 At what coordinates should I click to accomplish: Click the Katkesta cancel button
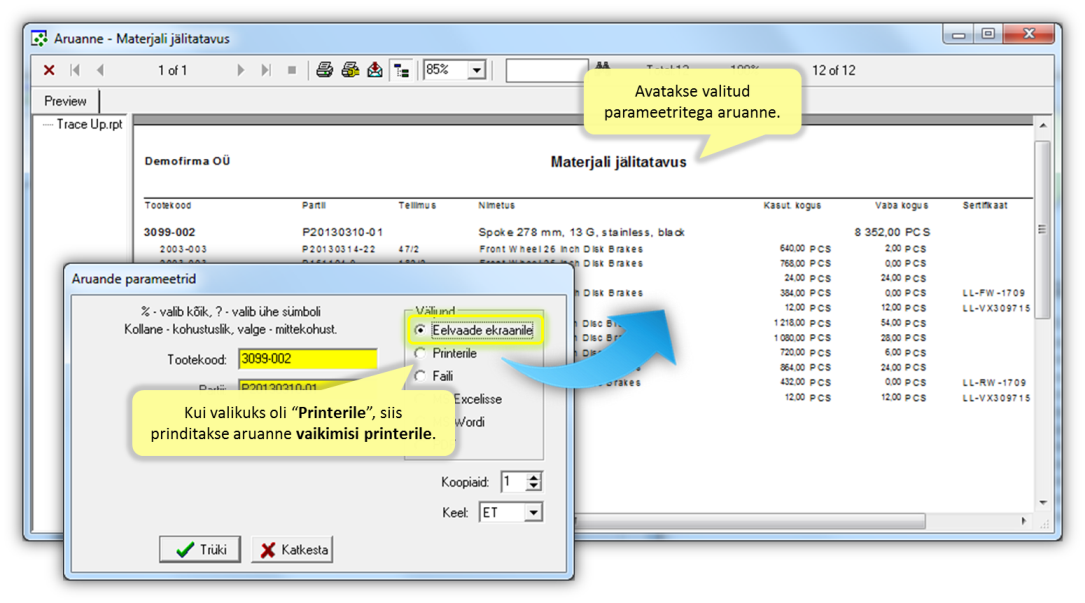tap(292, 549)
